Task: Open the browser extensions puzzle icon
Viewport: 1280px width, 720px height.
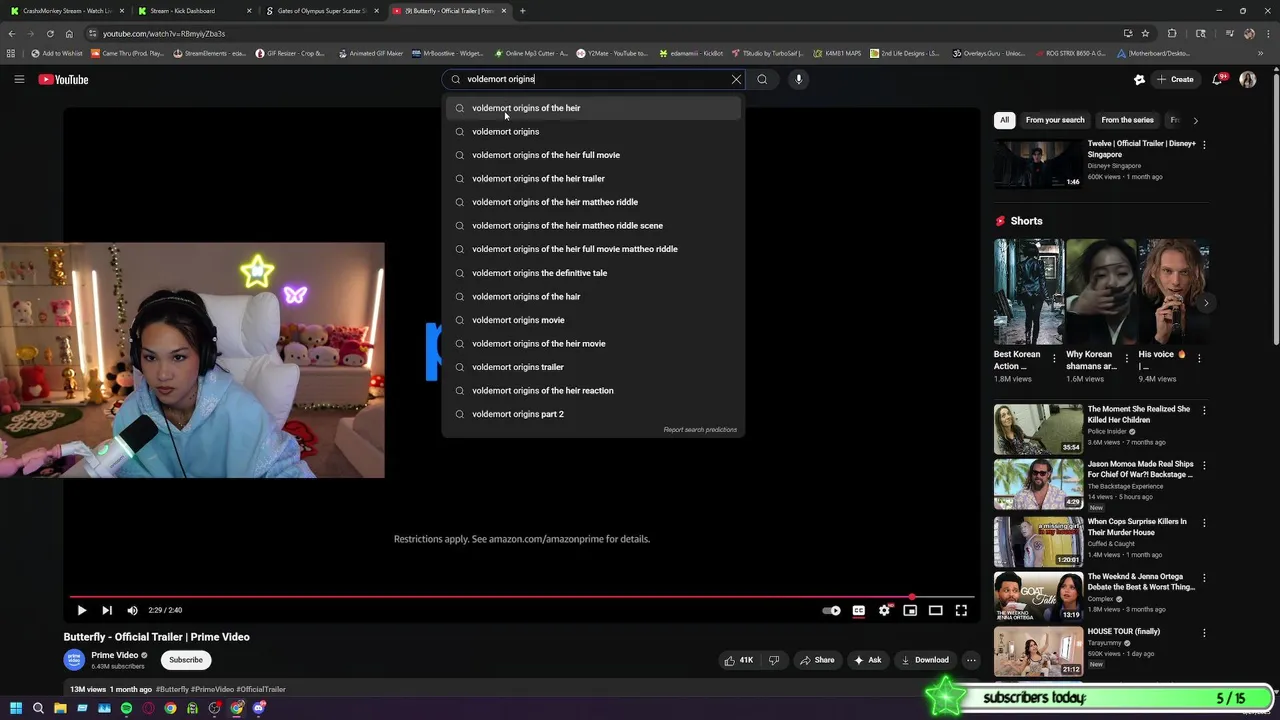Action: coord(1172,33)
